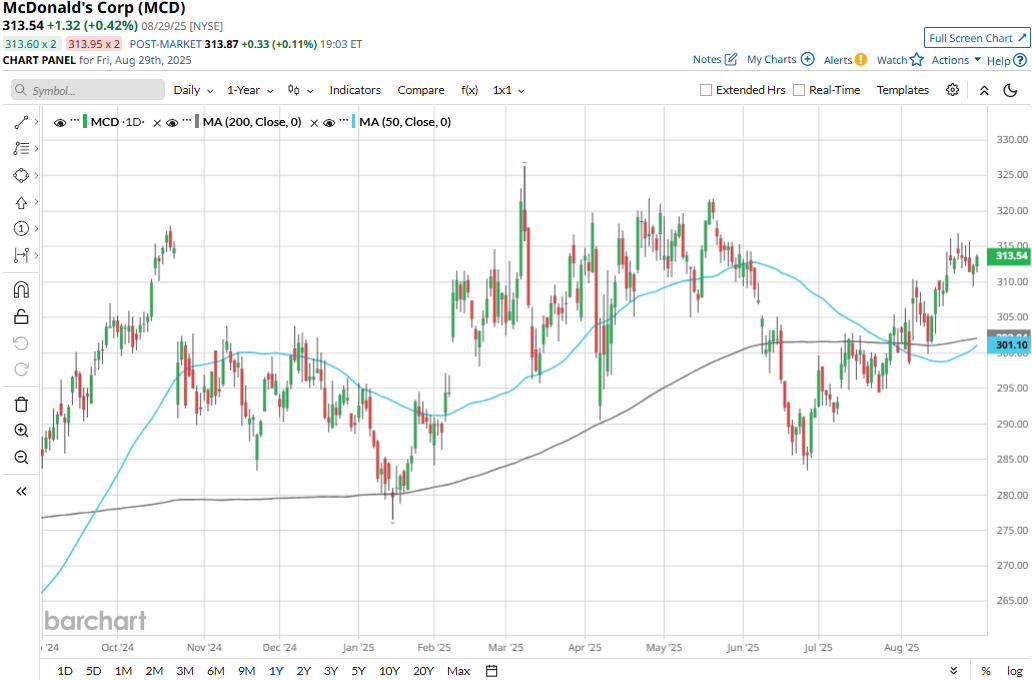Switch to dark mode
This screenshot has height=680, width=1032.
tap(1010, 90)
